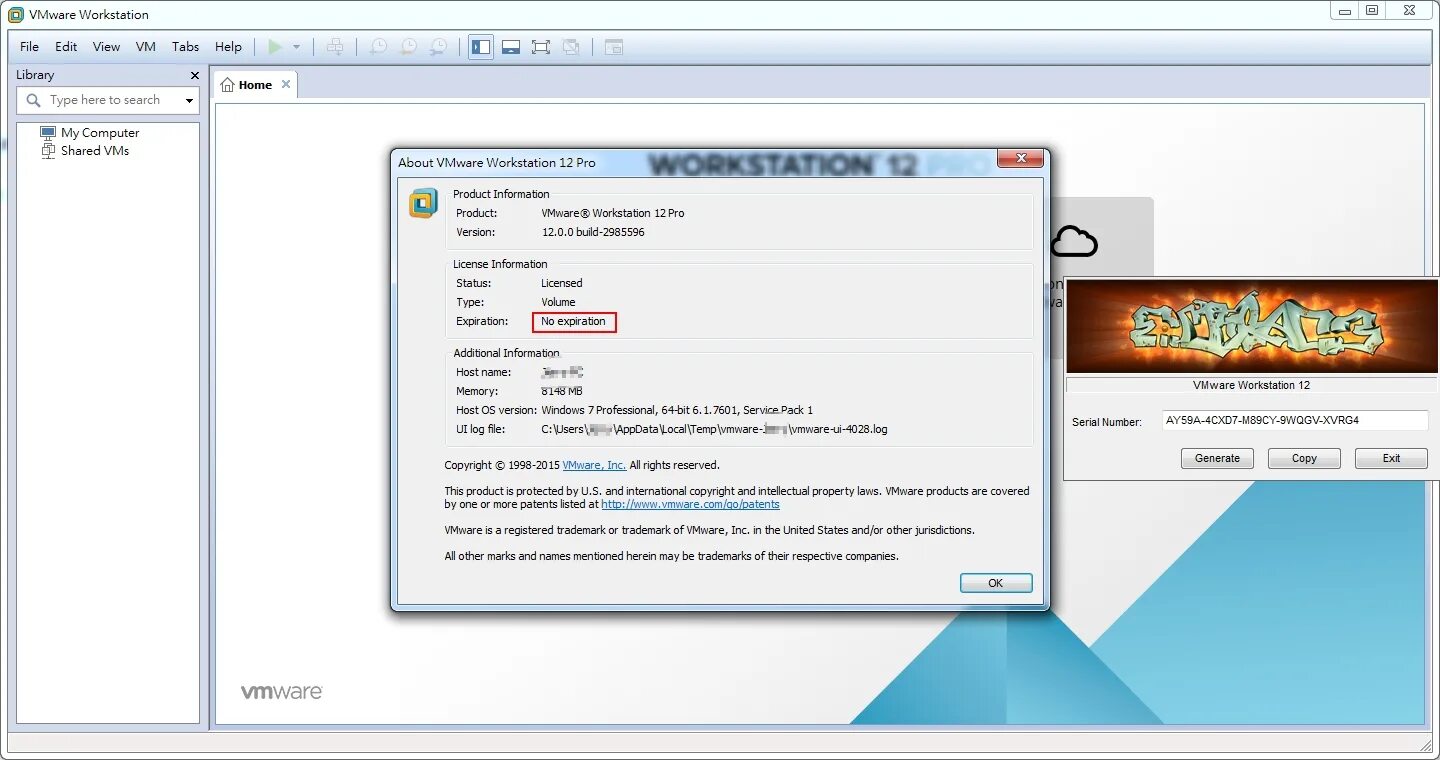Select Shared VMs in Library tree
The width and height of the screenshot is (1440, 760).
[95, 151]
